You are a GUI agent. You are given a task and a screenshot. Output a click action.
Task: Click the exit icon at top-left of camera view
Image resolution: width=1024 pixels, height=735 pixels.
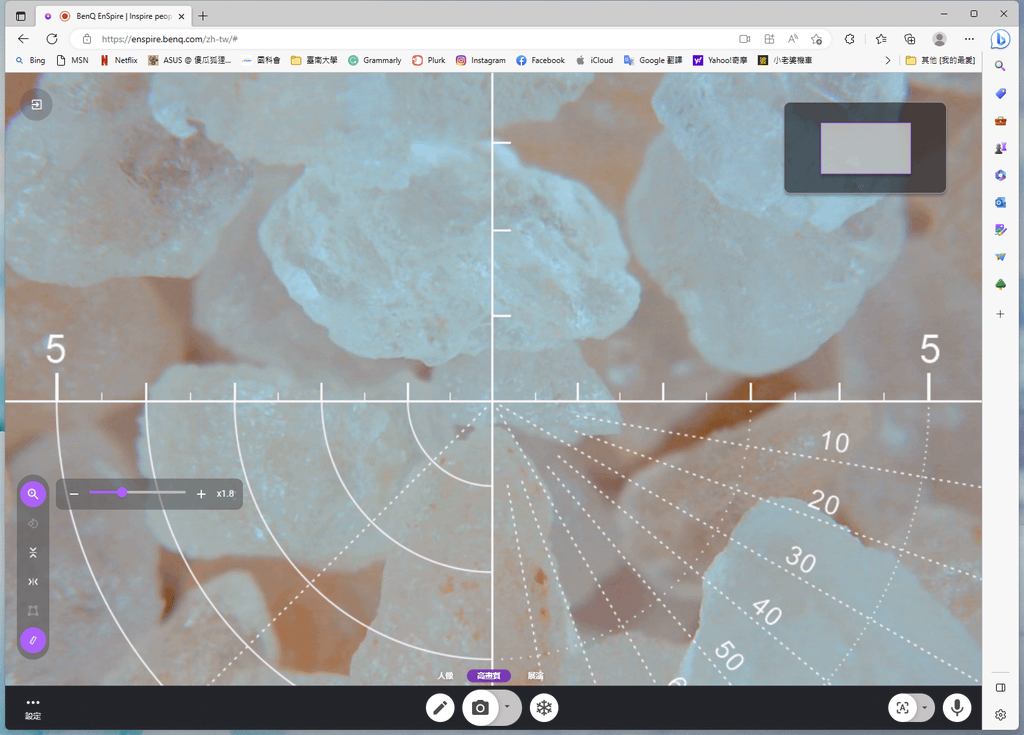click(x=37, y=105)
